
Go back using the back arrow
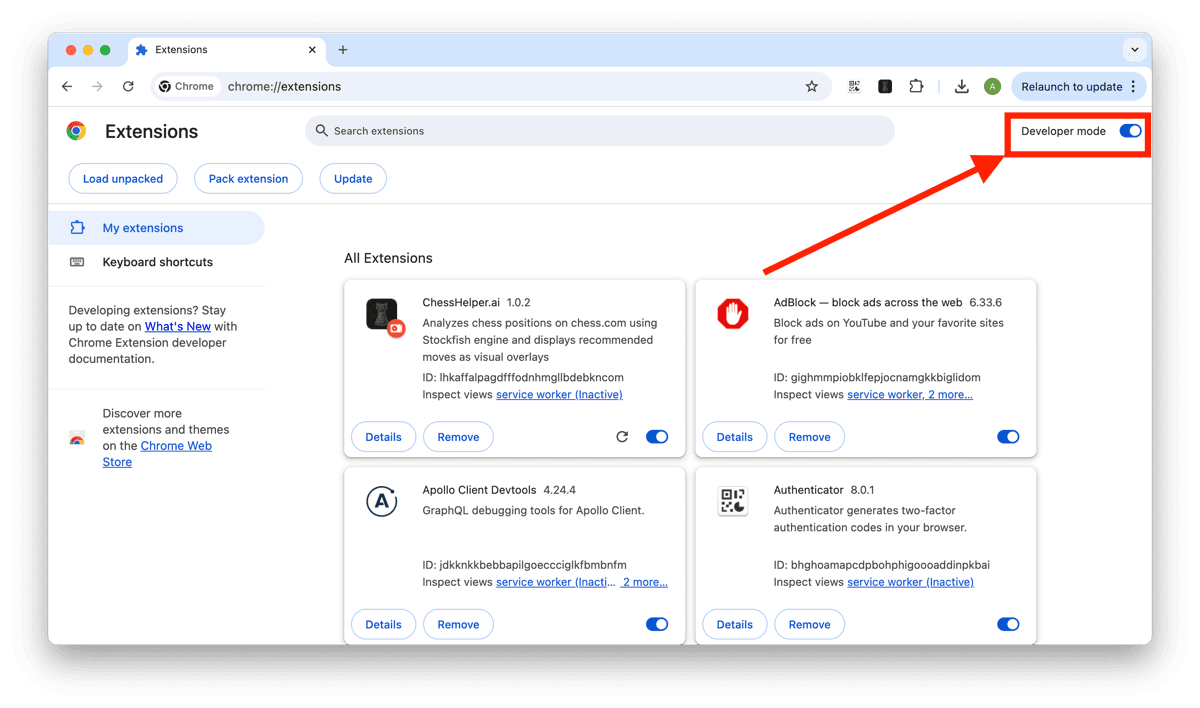point(66,86)
